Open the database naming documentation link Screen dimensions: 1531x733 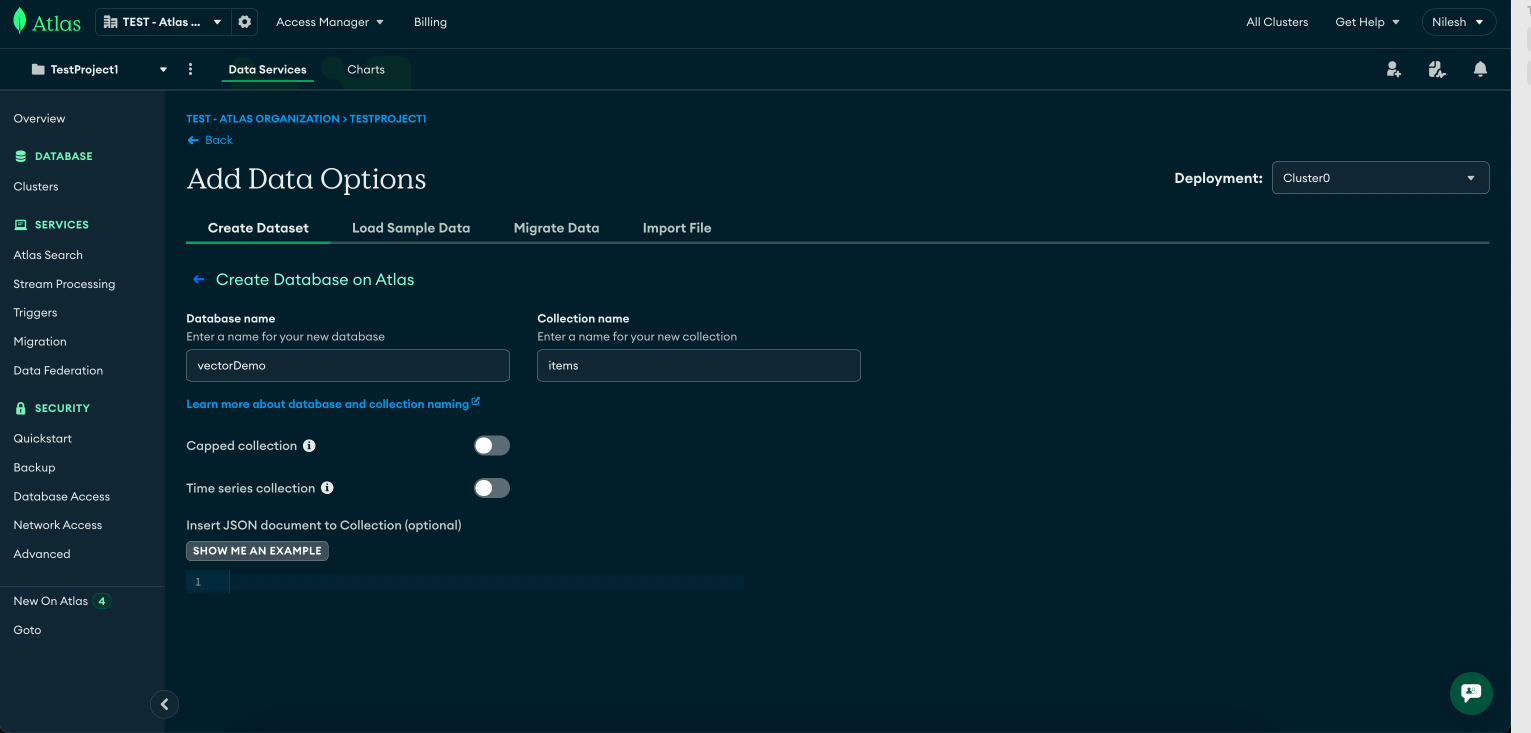(x=328, y=403)
